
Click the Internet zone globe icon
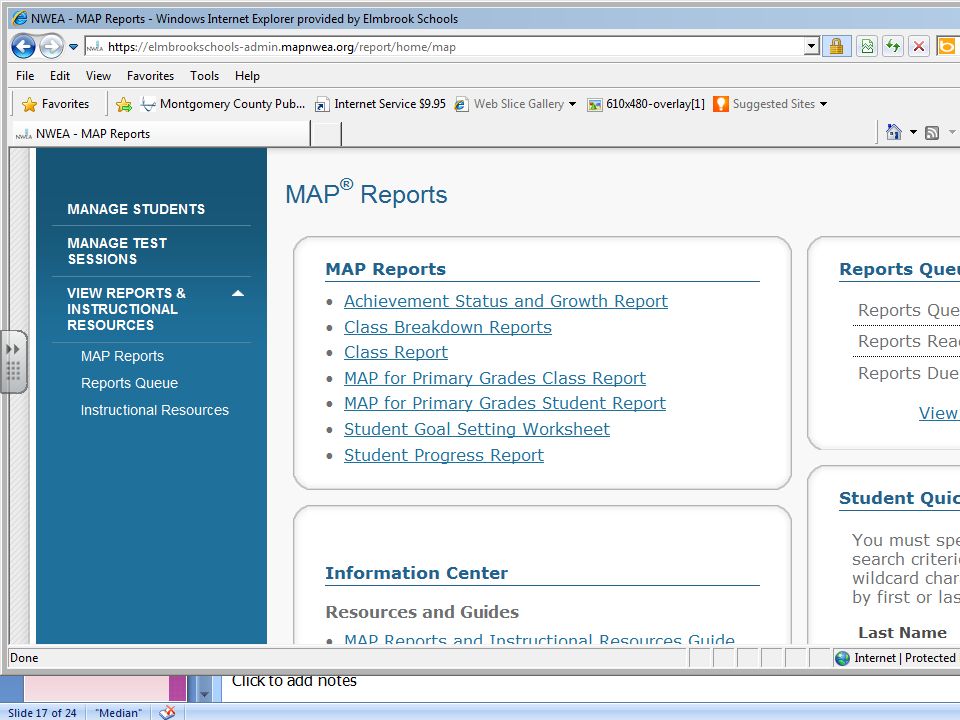point(842,658)
